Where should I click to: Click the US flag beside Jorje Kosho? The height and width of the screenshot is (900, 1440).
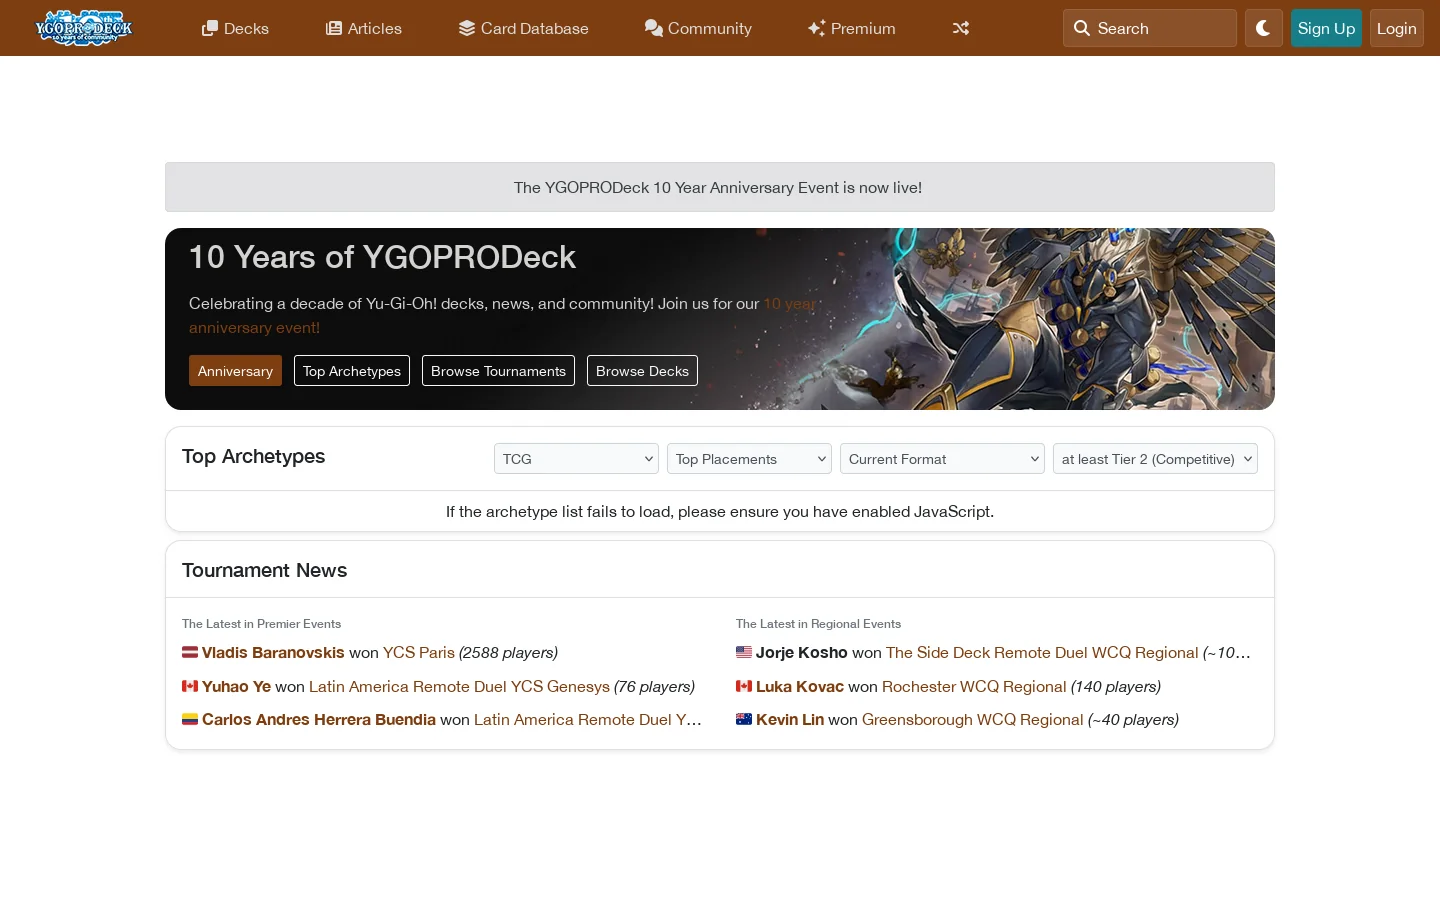[x=744, y=652]
